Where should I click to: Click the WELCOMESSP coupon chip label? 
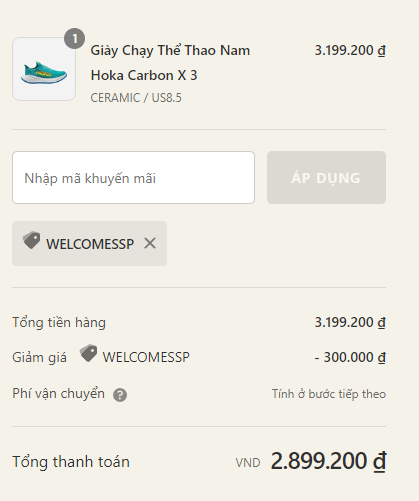pyautogui.click(x=90, y=244)
